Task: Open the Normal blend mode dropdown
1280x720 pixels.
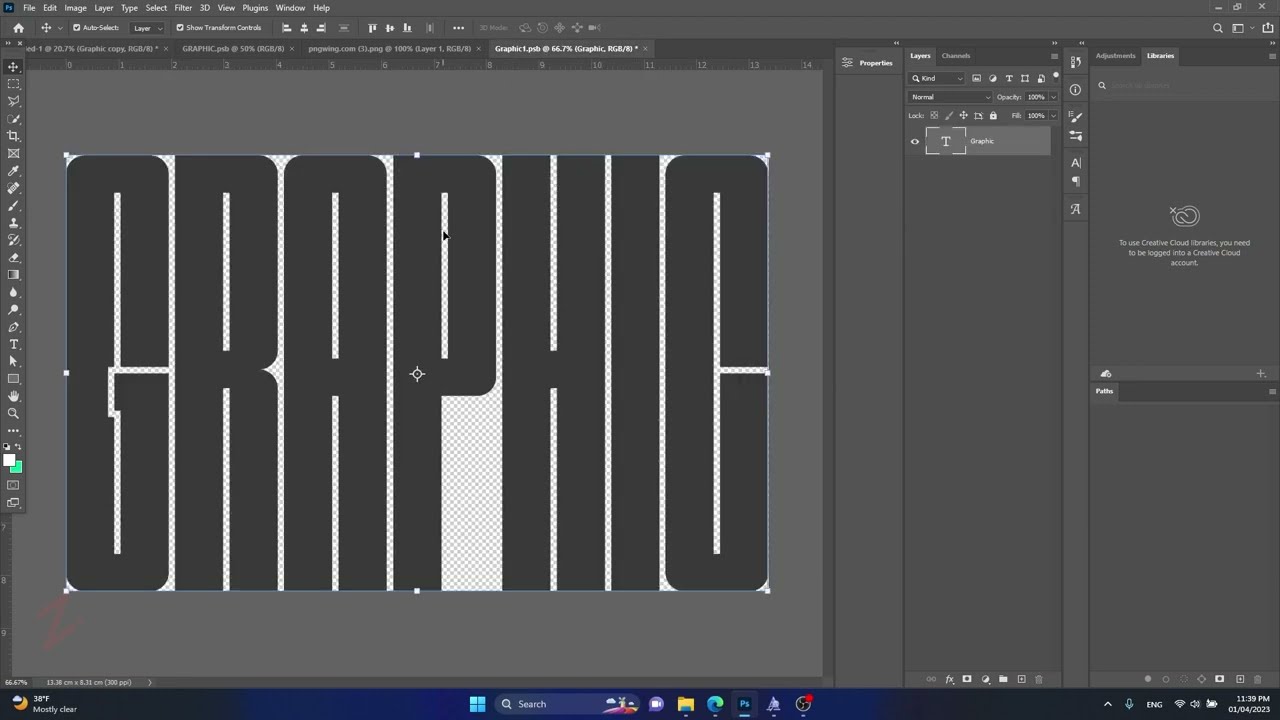Action: [950, 97]
